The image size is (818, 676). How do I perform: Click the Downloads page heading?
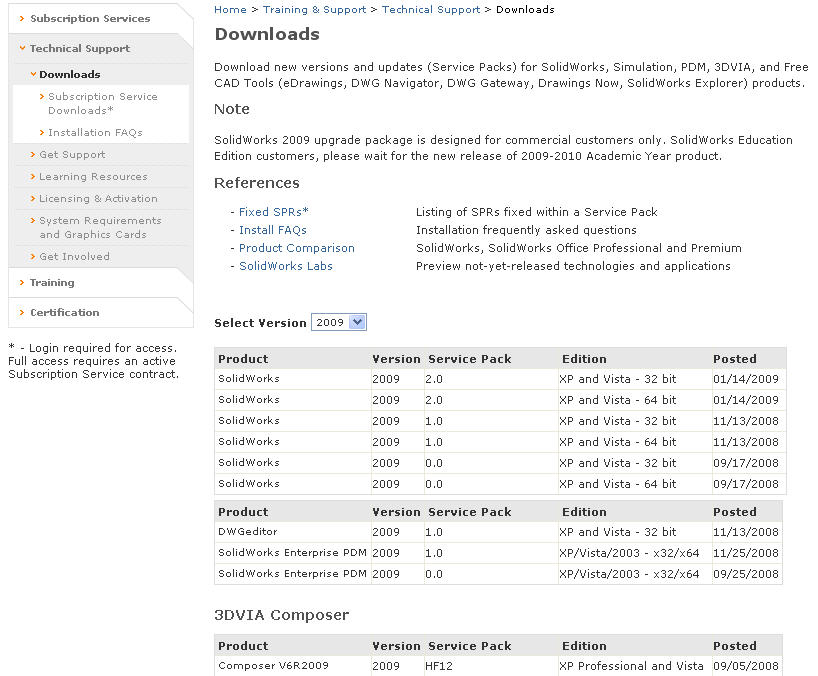(x=267, y=34)
